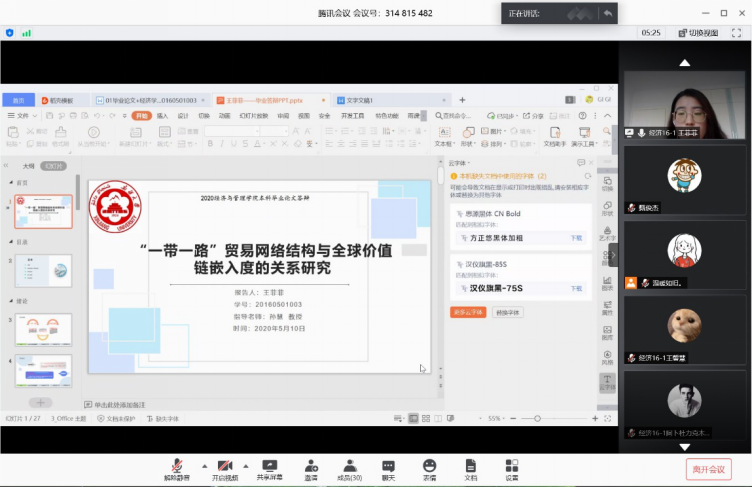Download 方正悠黑体加粗 font via 下载 link
The width and height of the screenshot is (753, 487).
pyautogui.click(x=576, y=238)
